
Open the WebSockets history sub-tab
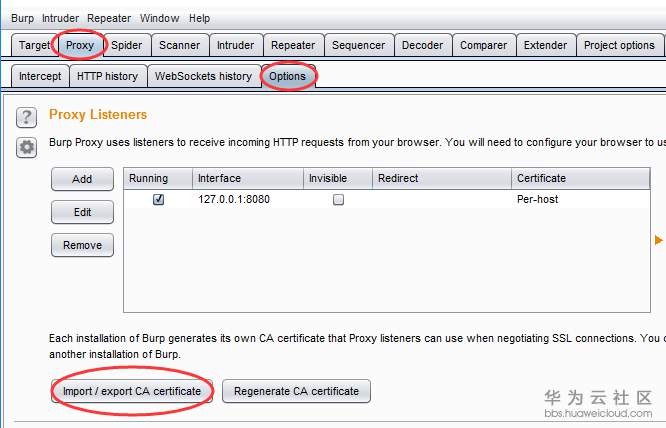203,76
